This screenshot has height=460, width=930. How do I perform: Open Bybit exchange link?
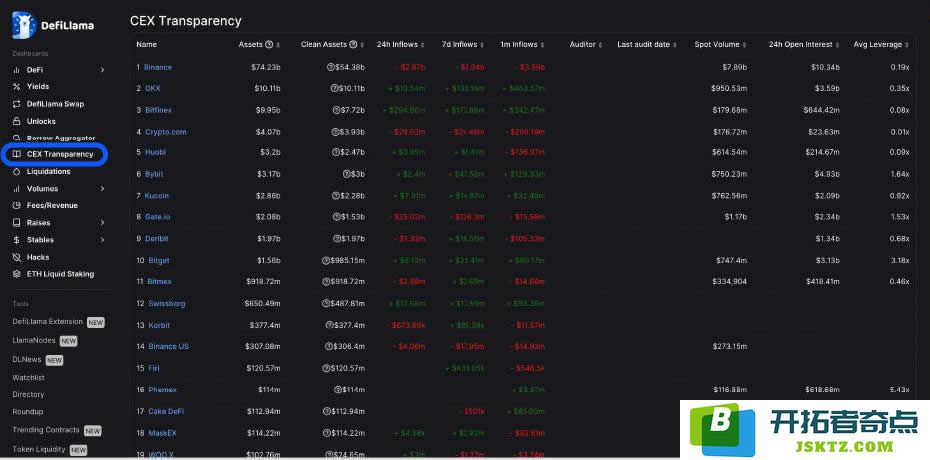tap(154, 174)
